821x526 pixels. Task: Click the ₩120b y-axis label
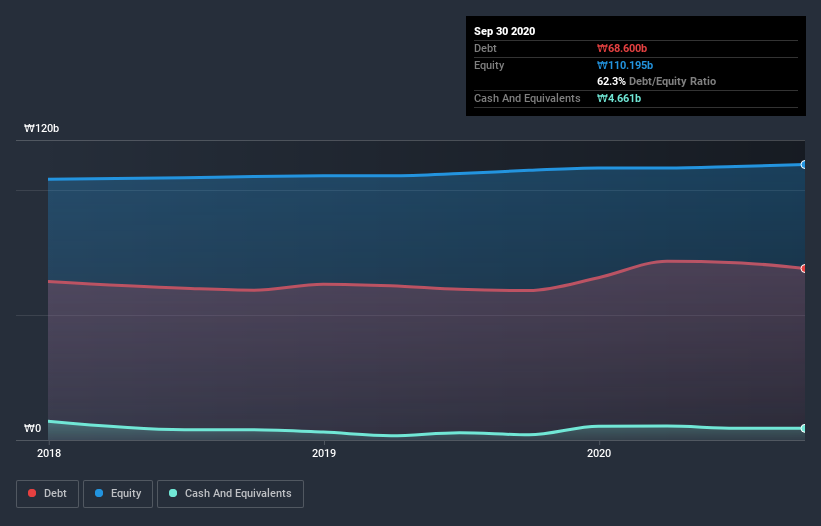[x=41, y=128]
